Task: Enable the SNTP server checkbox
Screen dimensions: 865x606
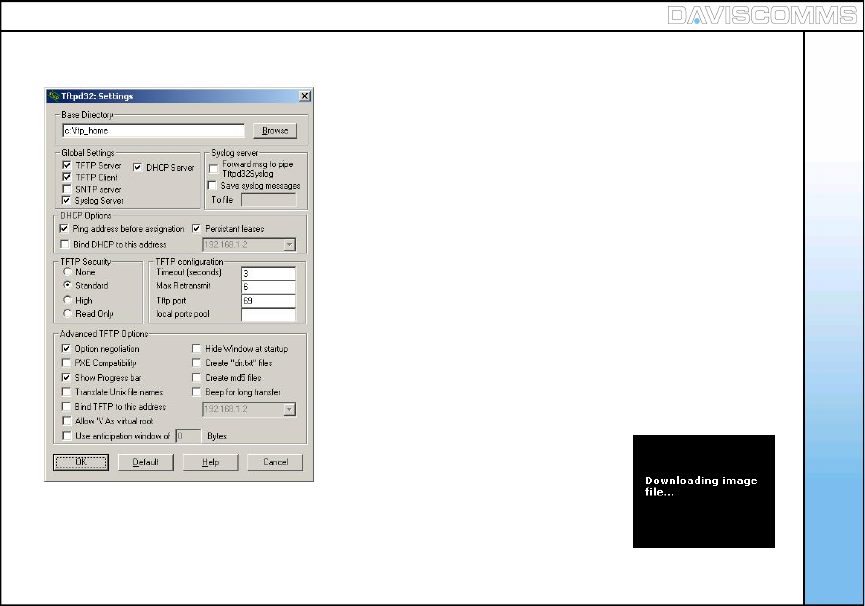Action: pyautogui.click(x=67, y=189)
